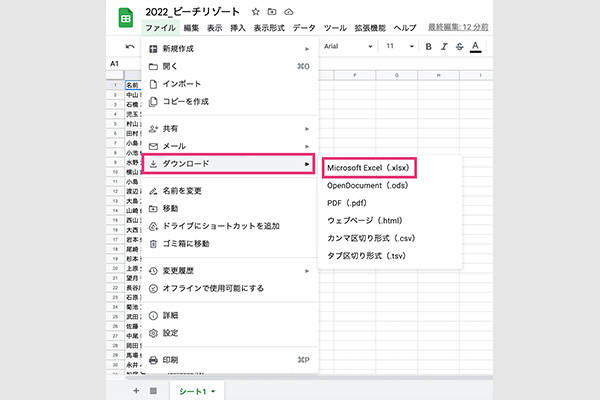Image resolution: width=600 pixels, height=400 pixels.
Task: Toggle italic formatting
Action: (x=444, y=46)
